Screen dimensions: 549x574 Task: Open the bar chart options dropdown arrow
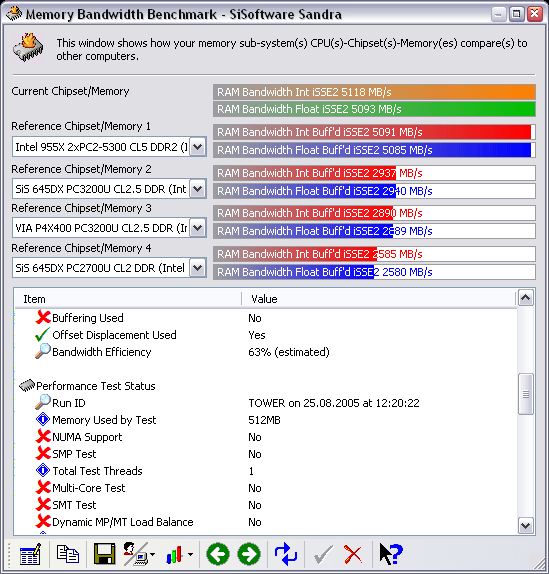tap(190, 554)
